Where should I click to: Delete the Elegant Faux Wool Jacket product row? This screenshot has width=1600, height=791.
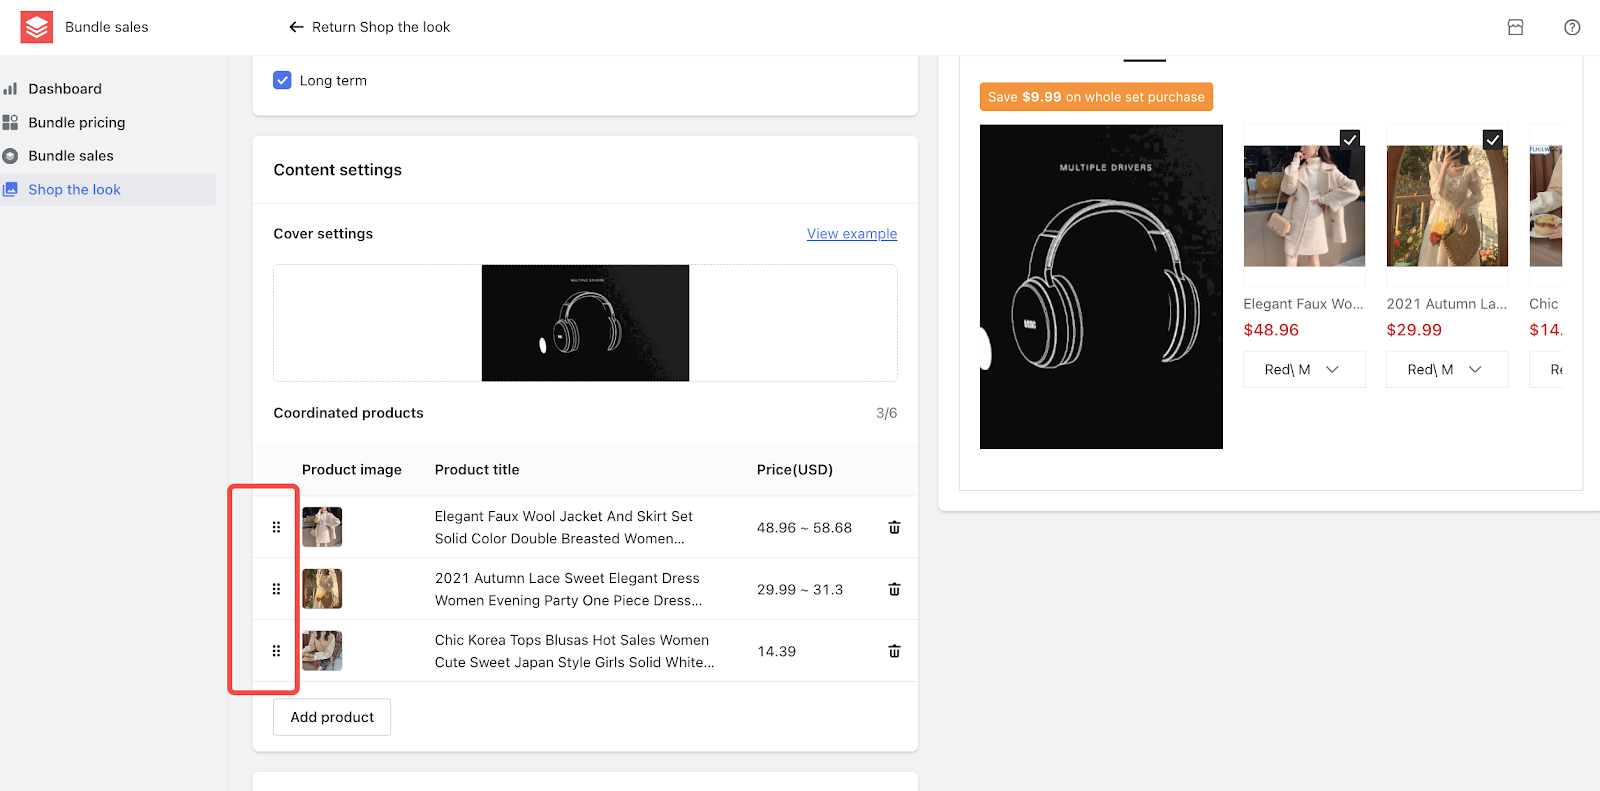894,527
